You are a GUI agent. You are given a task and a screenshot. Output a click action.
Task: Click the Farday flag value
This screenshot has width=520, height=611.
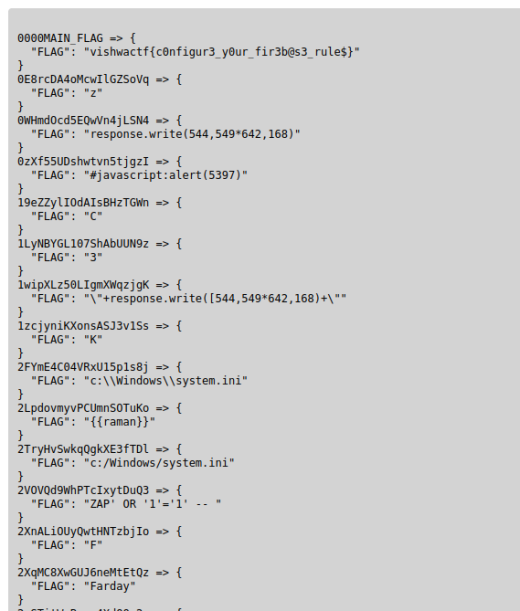click(110, 586)
